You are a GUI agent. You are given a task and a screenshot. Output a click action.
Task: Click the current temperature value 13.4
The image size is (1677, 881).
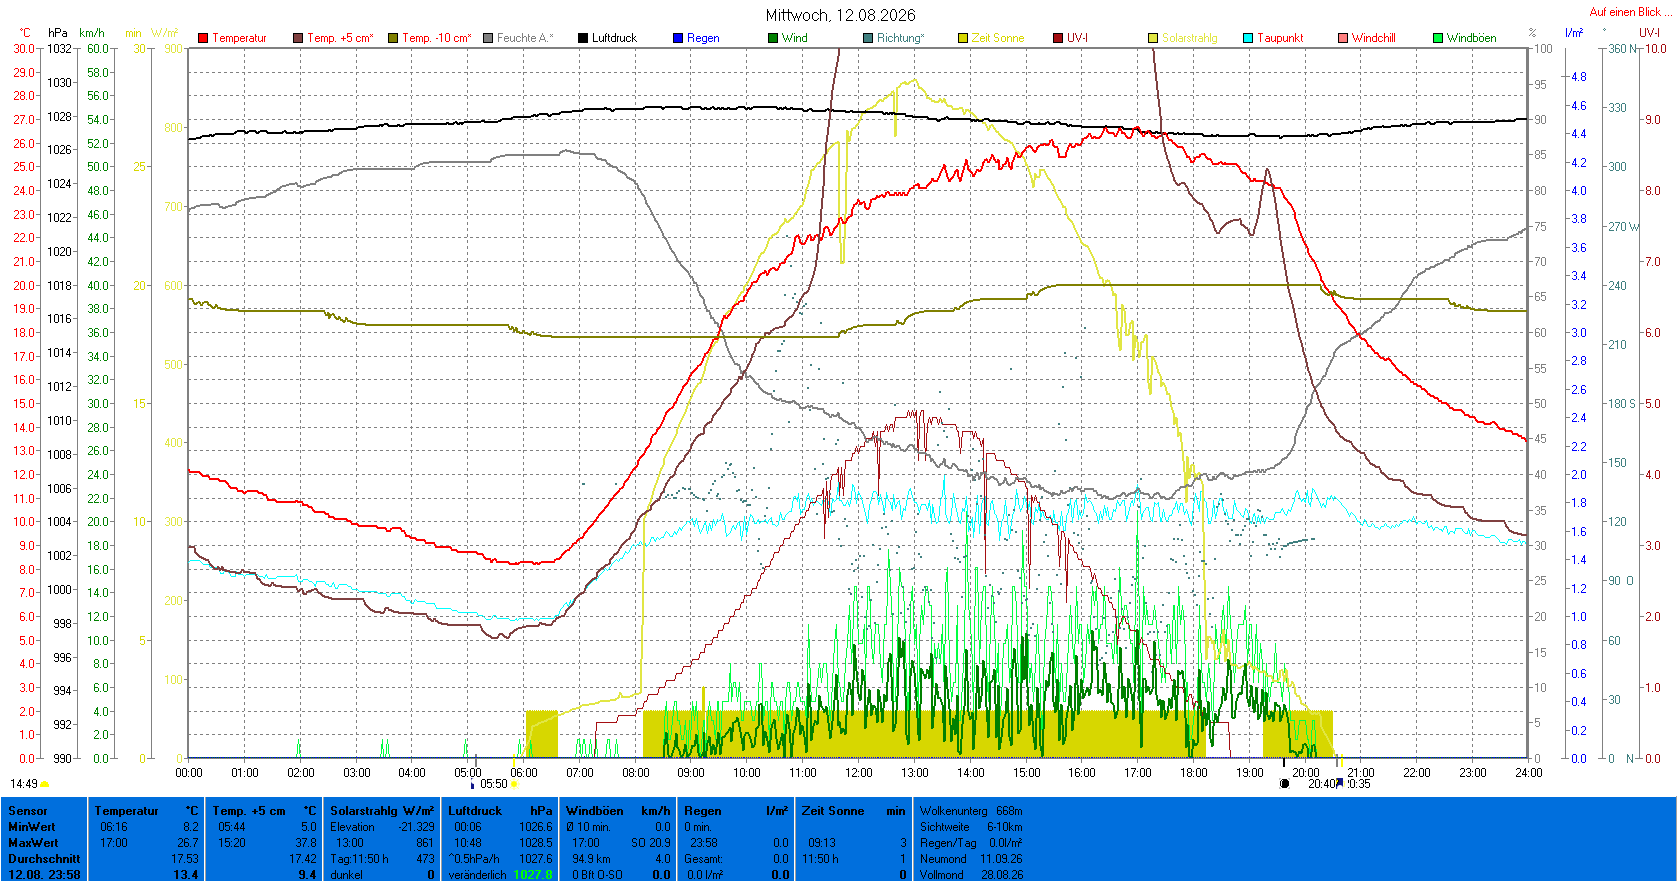point(186,875)
